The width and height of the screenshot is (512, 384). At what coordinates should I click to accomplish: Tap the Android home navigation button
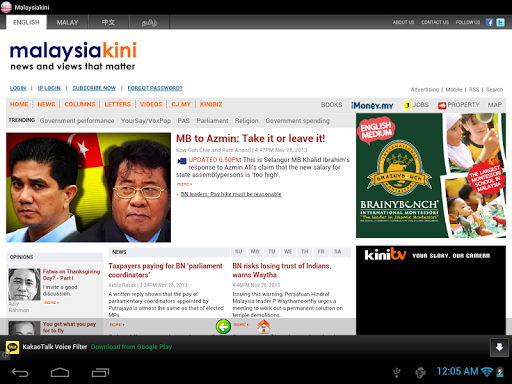(60, 372)
